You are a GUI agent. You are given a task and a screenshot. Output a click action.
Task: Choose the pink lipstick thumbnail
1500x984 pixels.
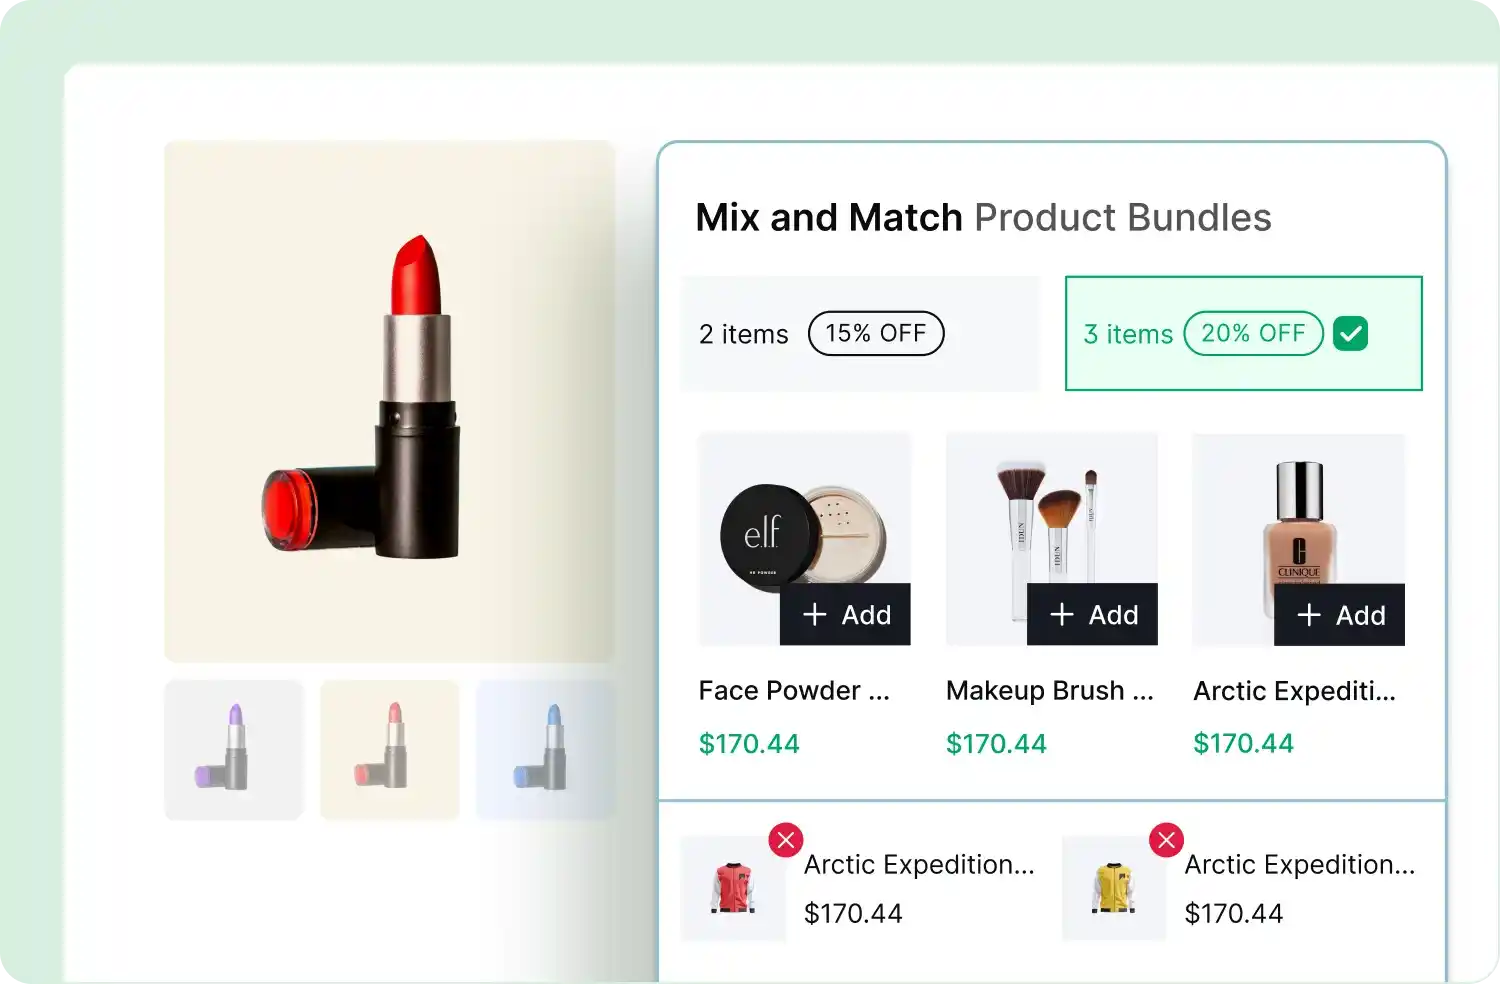click(x=389, y=750)
